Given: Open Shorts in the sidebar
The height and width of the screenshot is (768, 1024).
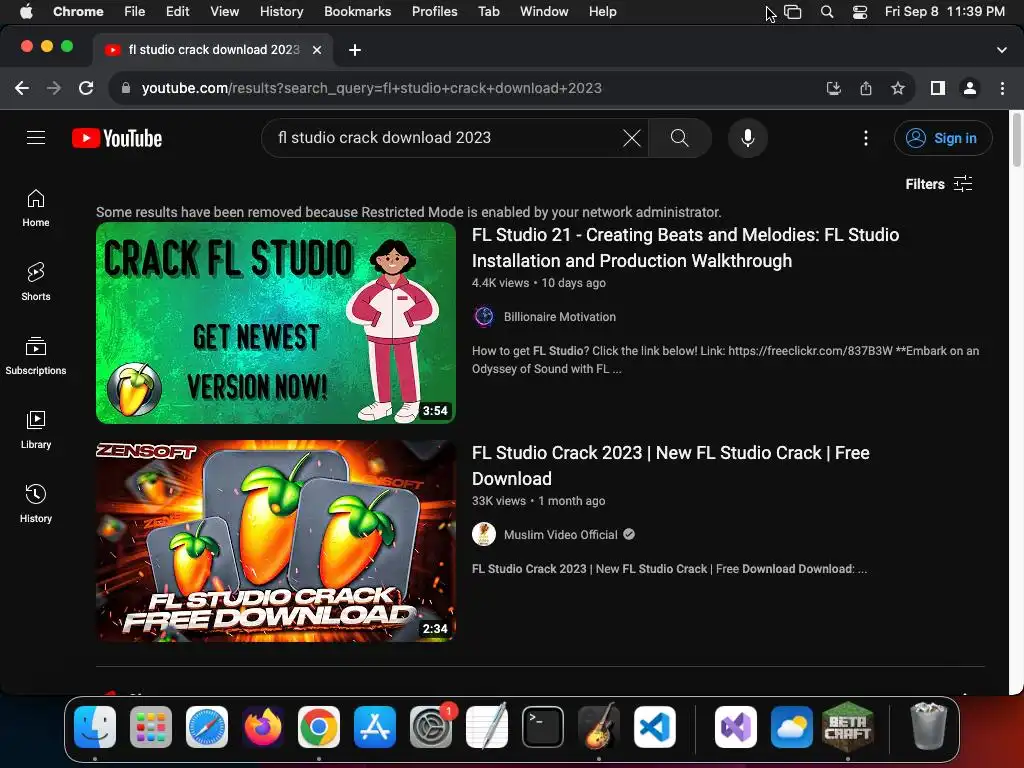Looking at the screenshot, I should 36,281.
